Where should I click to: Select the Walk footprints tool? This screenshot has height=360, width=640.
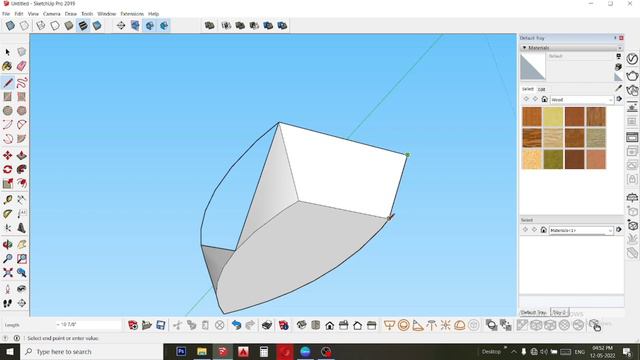point(8,303)
